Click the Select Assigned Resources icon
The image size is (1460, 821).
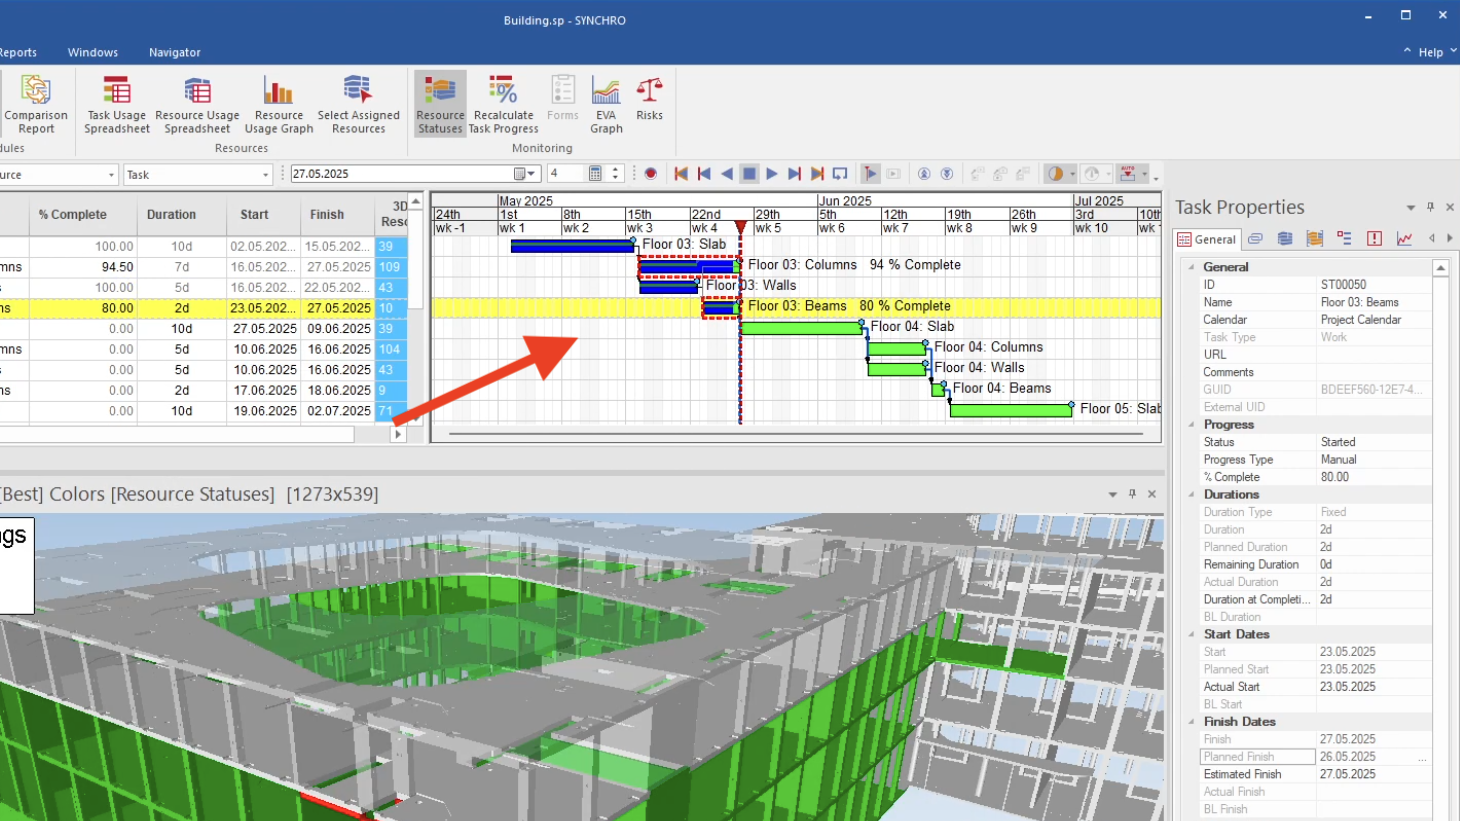click(x=358, y=103)
